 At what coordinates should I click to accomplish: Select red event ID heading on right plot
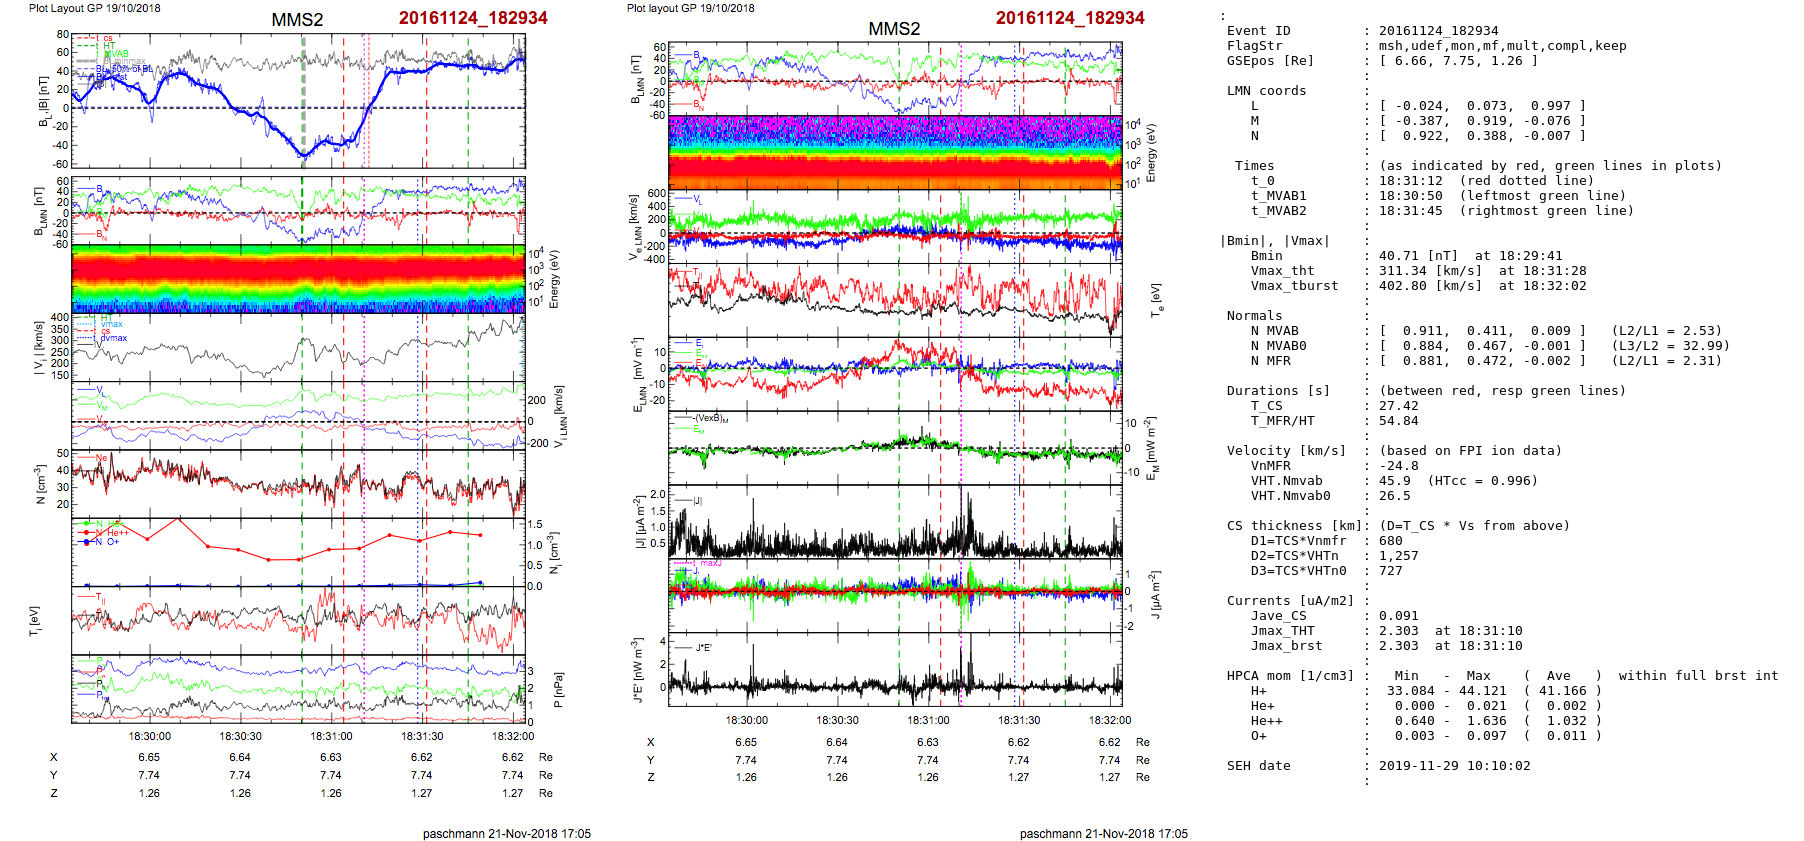1069,18
